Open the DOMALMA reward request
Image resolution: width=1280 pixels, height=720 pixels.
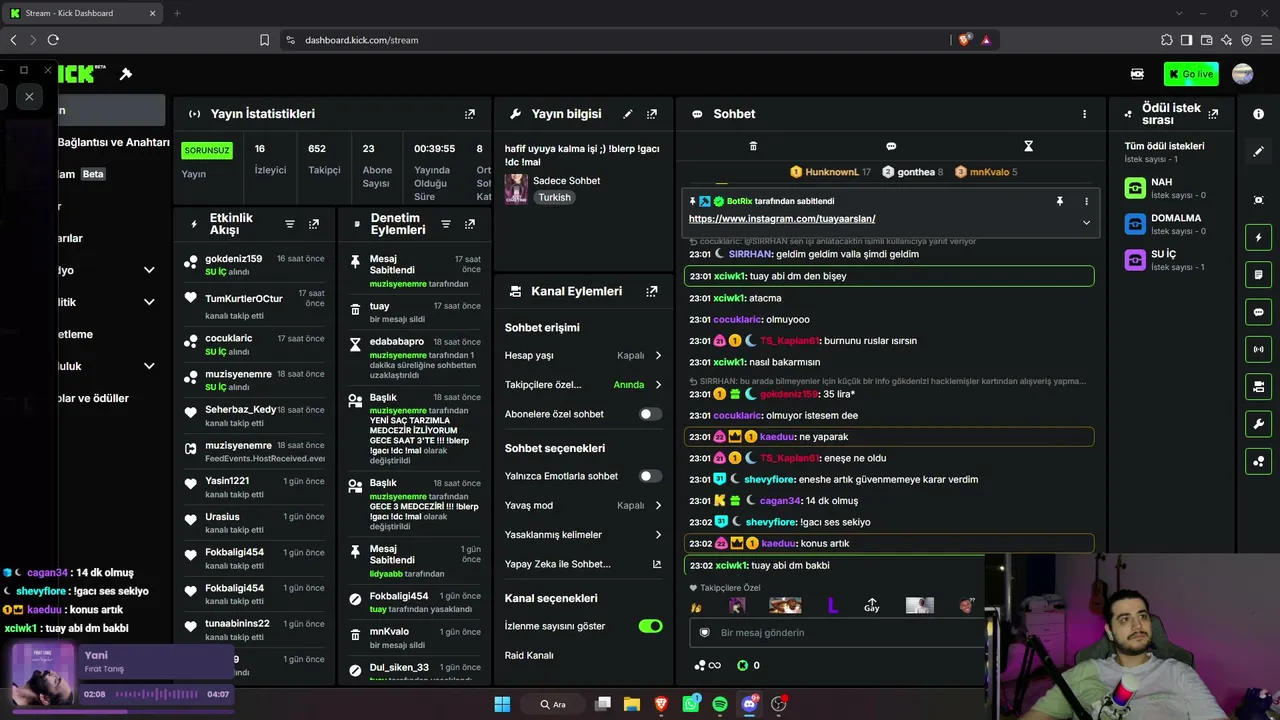point(1172,224)
